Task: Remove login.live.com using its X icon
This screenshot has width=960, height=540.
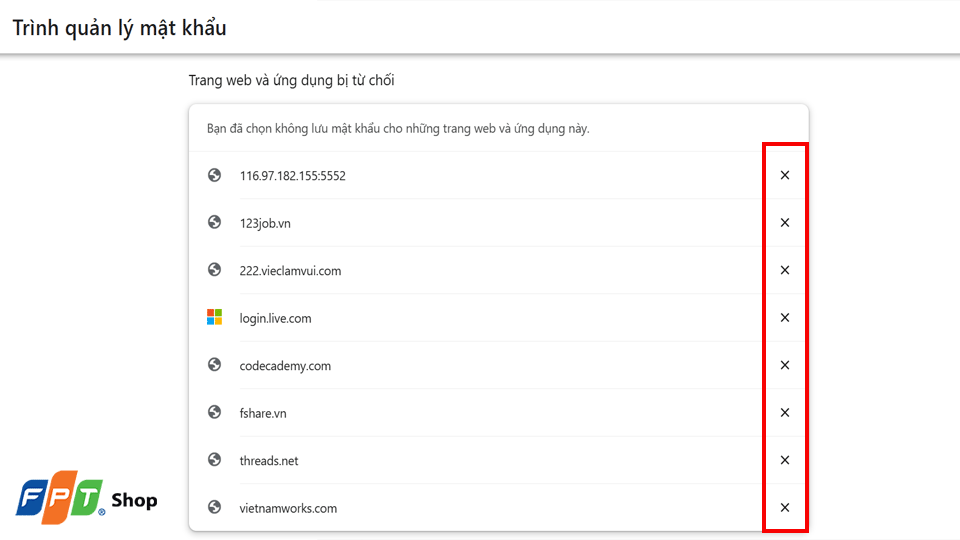Action: click(785, 318)
